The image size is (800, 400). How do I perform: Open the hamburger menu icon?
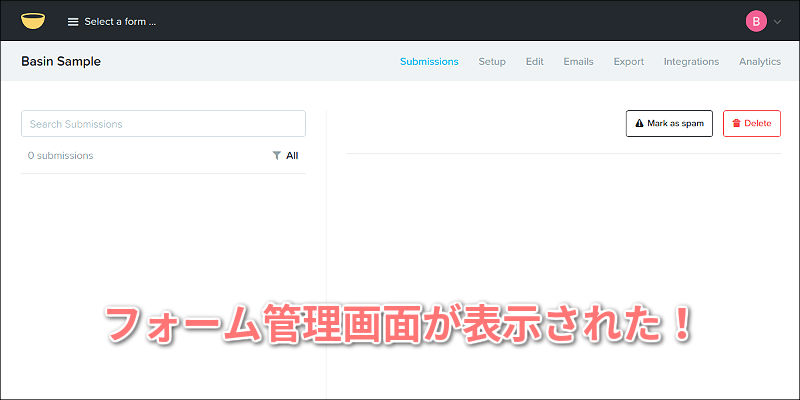point(73,22)
